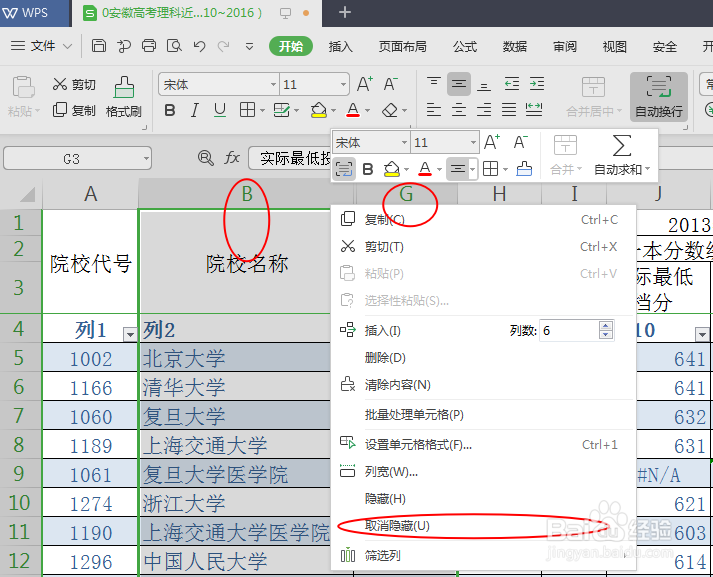713x577 pixels.
Task: Open the File (文件) menu
Action: (x=41, y=46)
